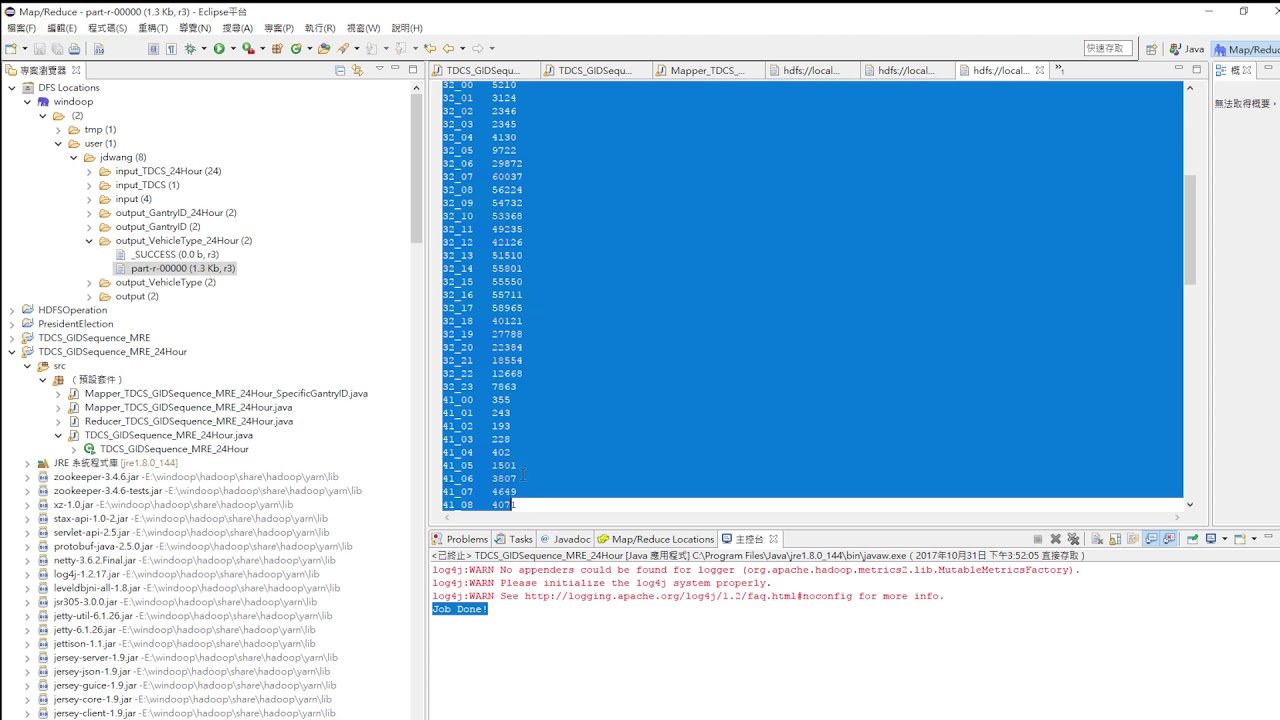Toggle Block Selection Mode toolbar icon
1280x720 pixels.
click(153, 48)
